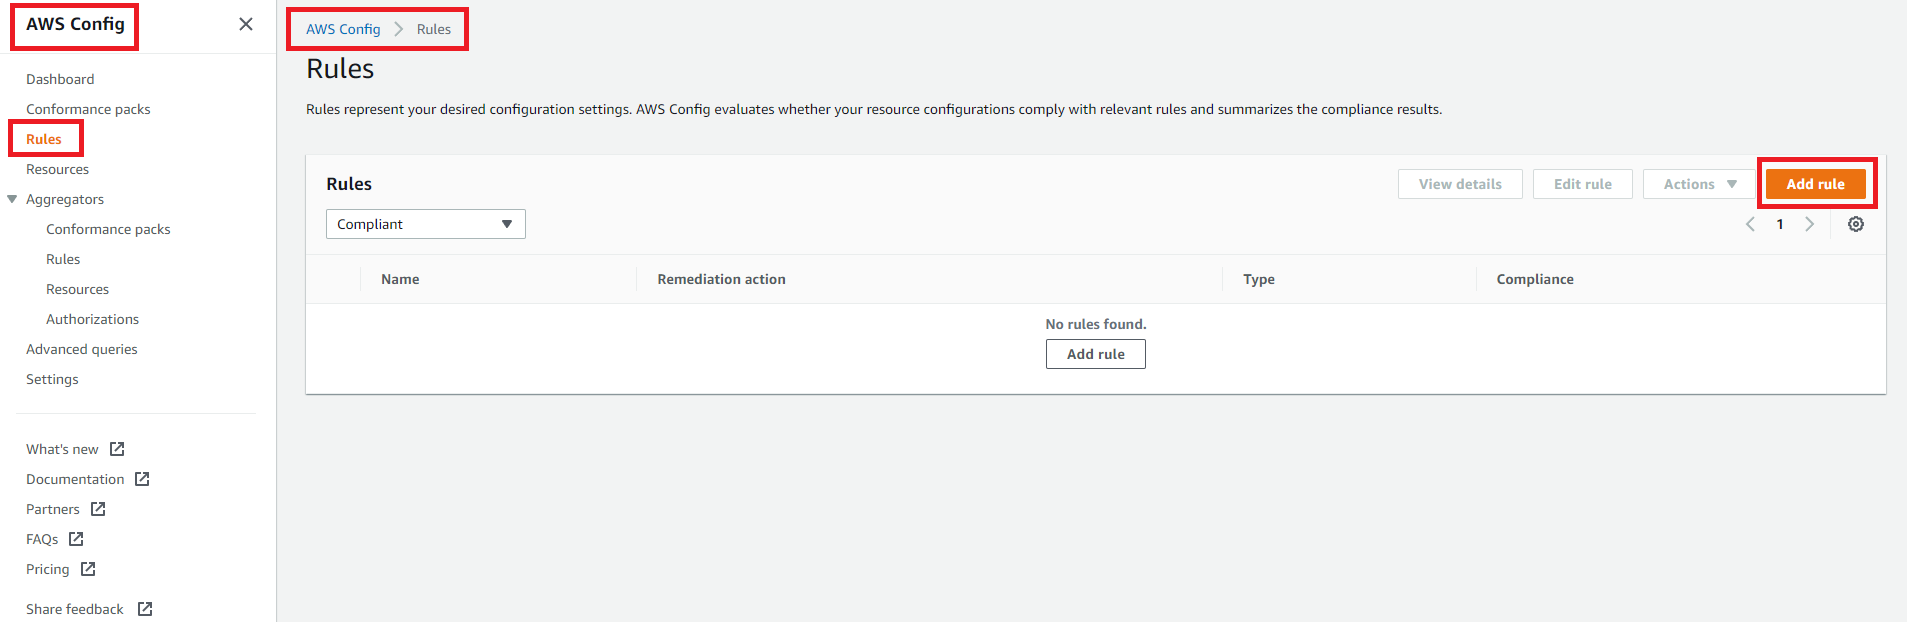Open the What's new link
The height and width of the screenshot is (623, 1907).
62,449
